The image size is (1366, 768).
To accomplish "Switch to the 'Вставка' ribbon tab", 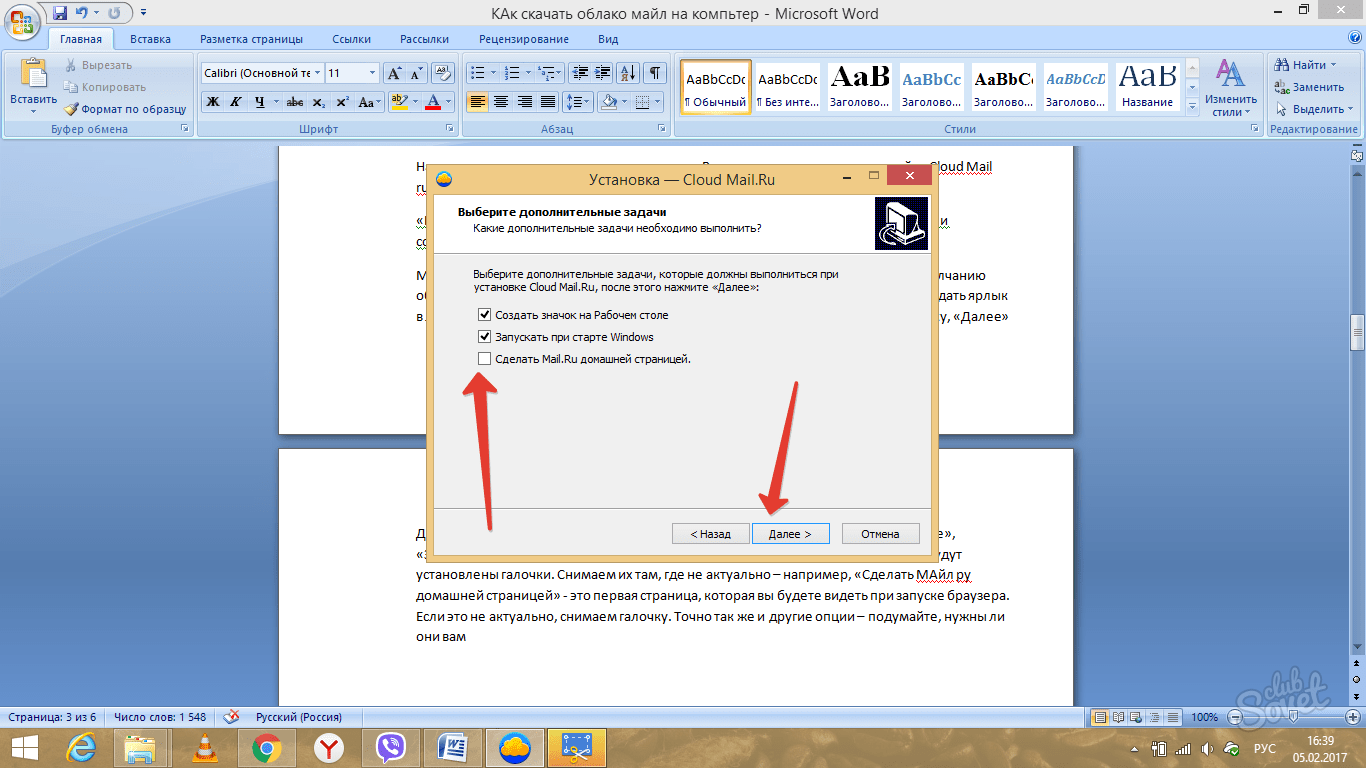I will [x=150, y=39].
